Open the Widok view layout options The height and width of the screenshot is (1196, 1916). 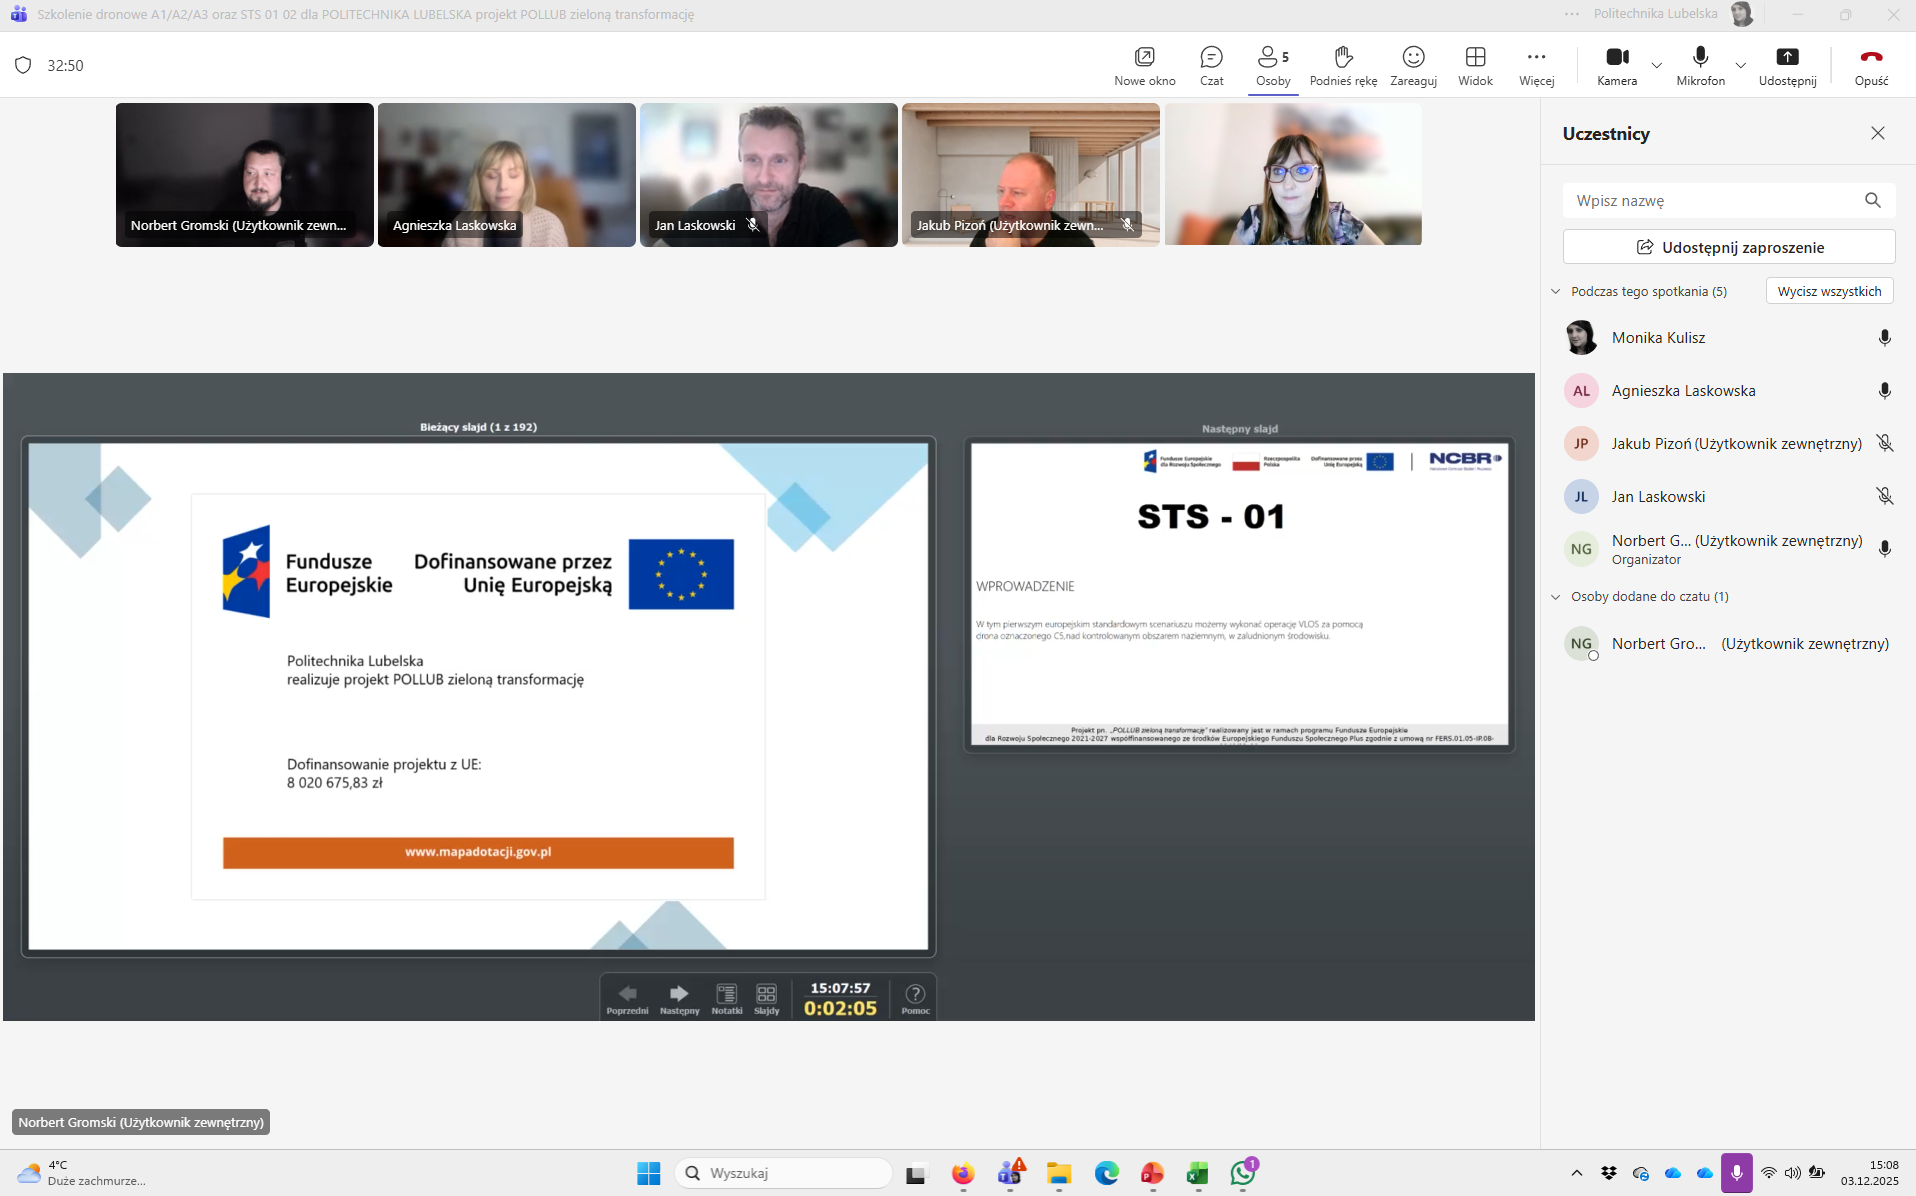[x=1475, y=66]
